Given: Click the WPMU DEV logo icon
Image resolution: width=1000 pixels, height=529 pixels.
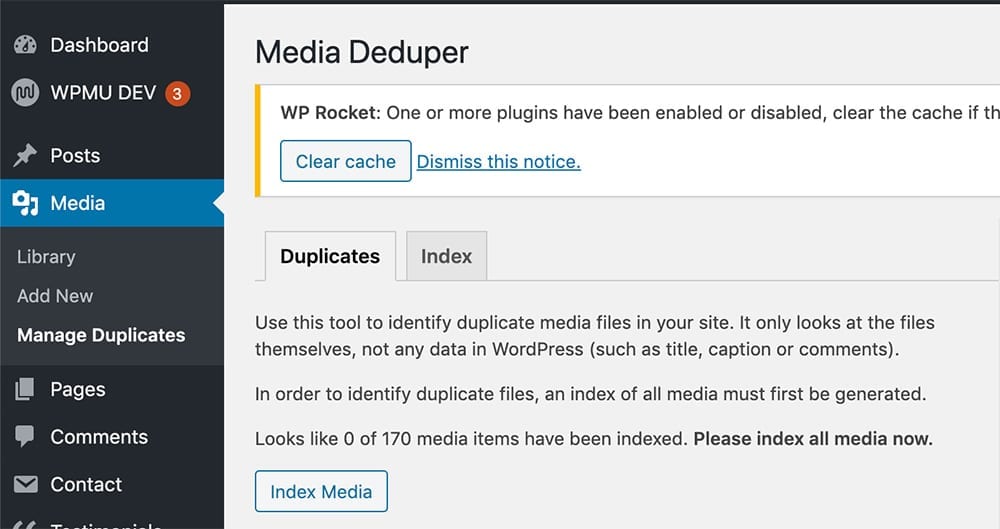Looking at the screenshot, I should [25, 93].
